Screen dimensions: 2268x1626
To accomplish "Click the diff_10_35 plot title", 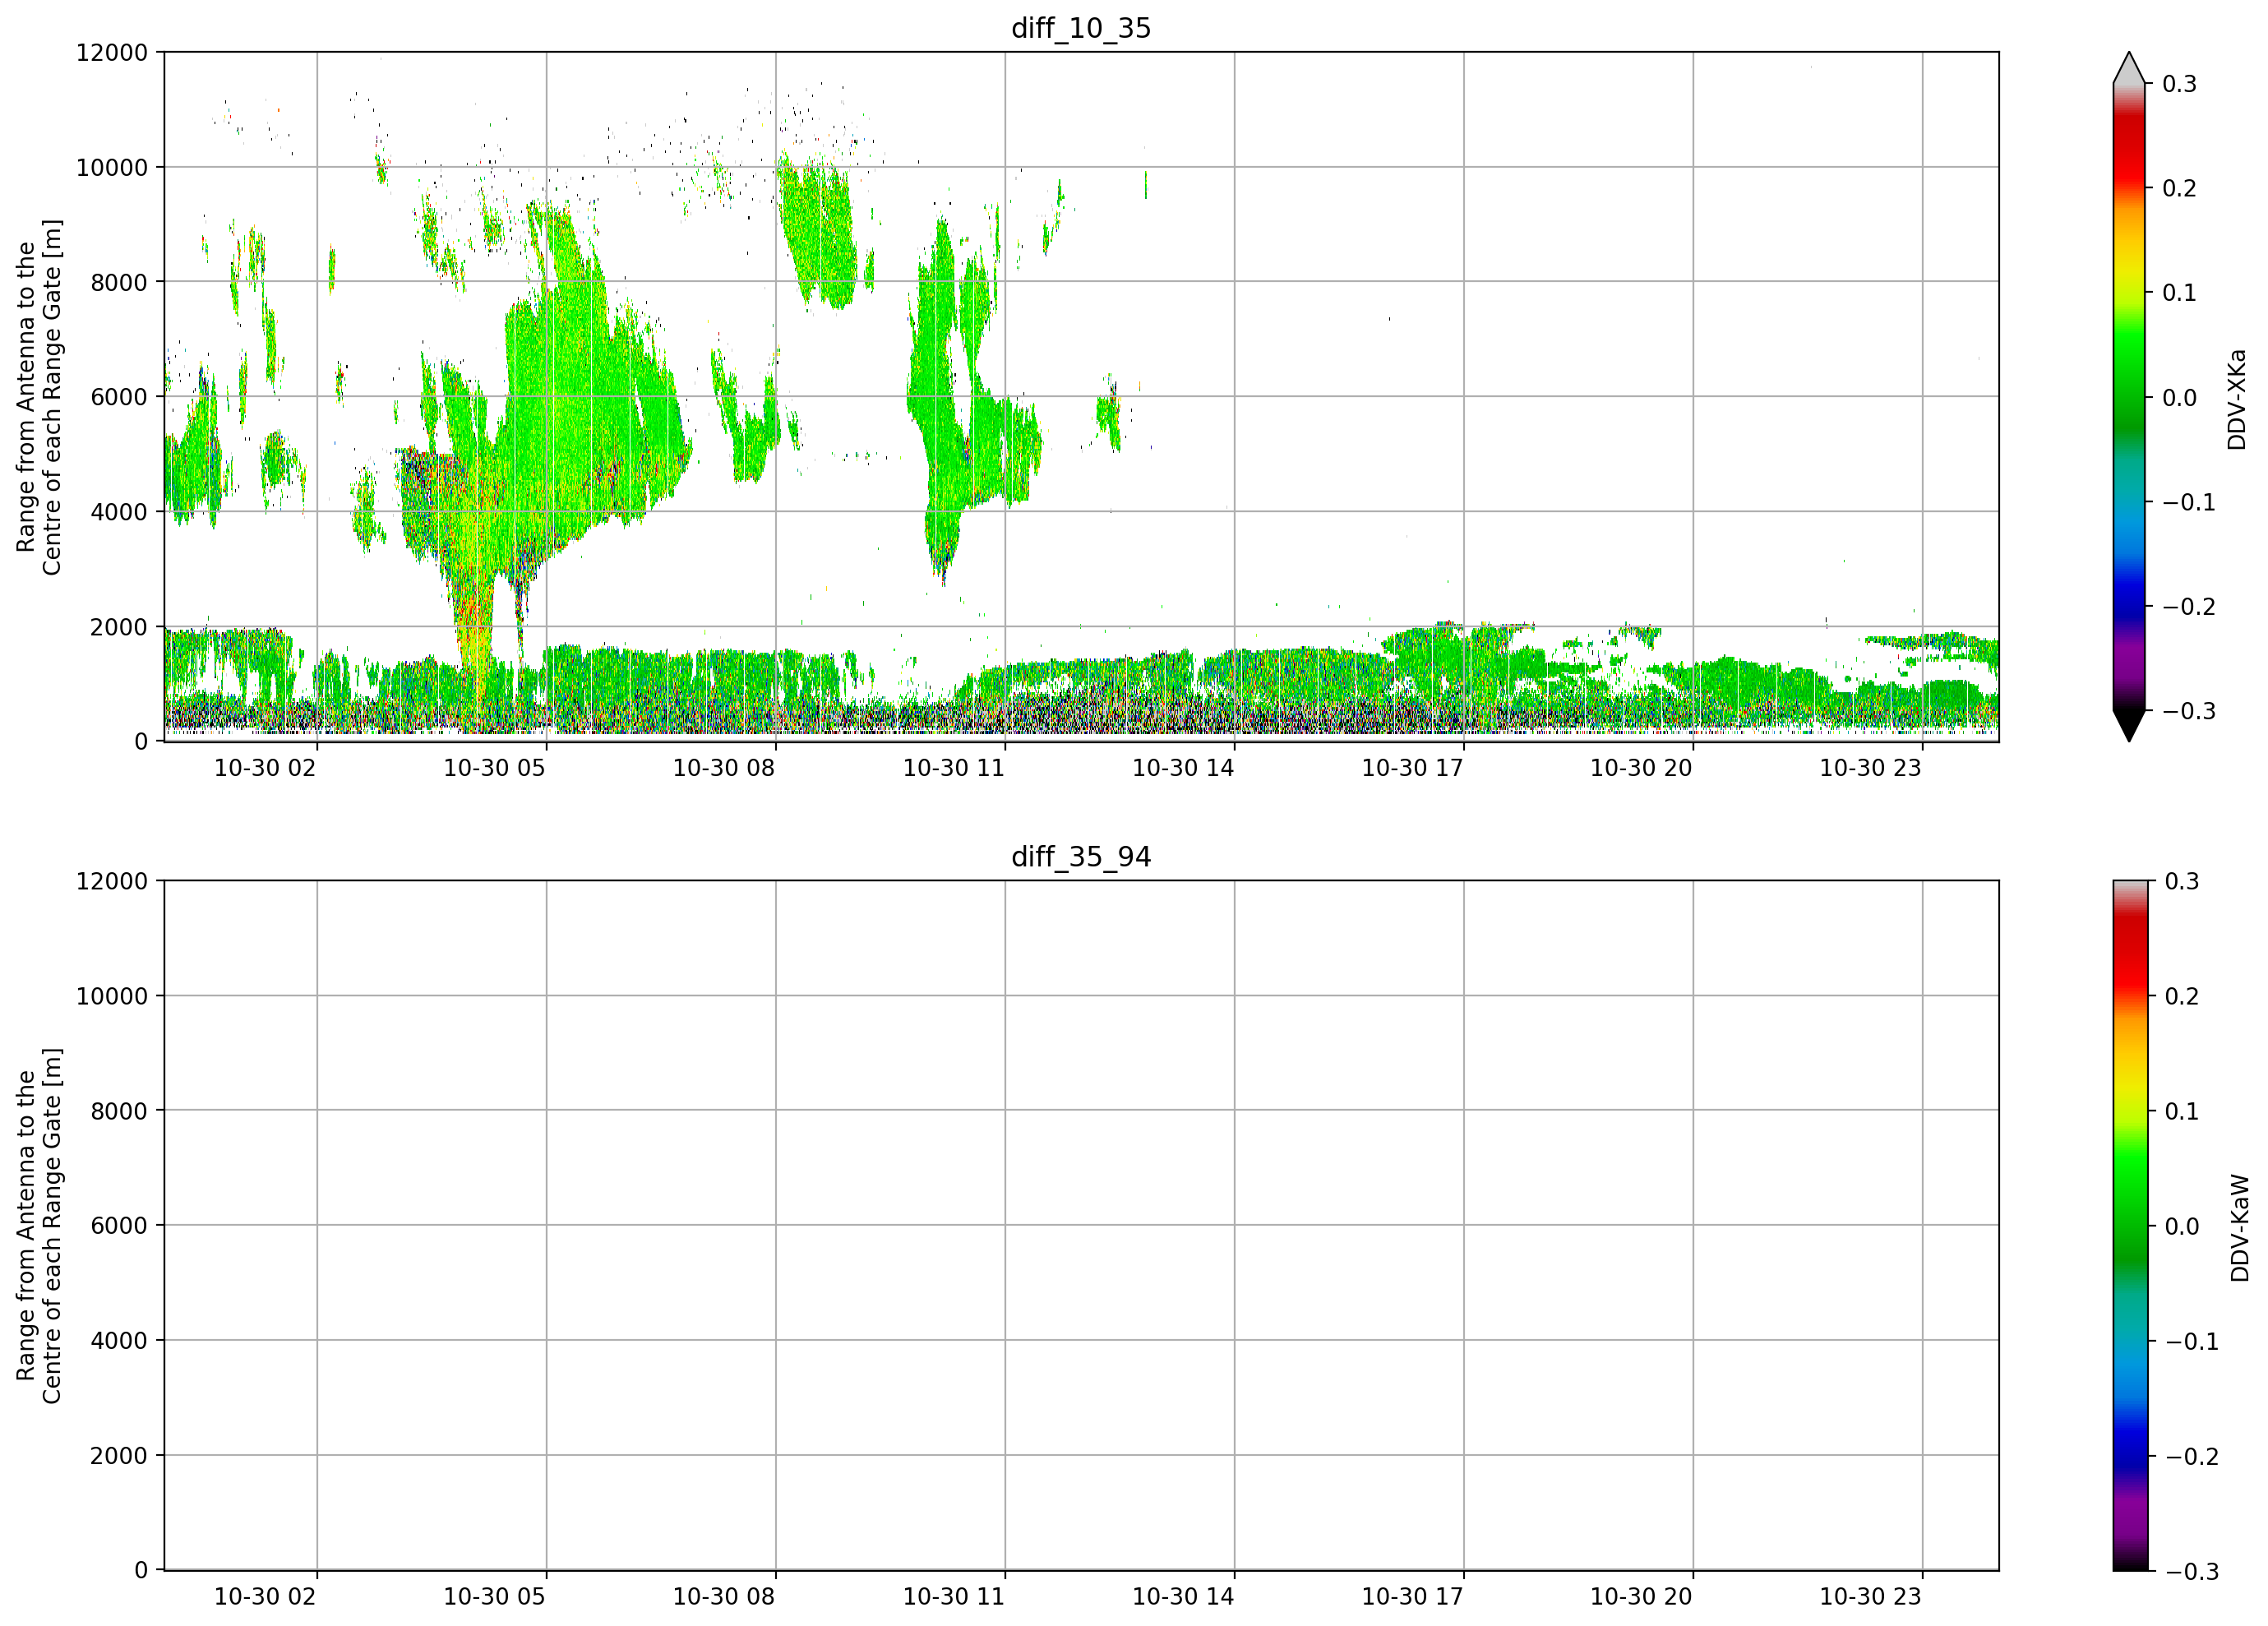I will point(1081,28).
